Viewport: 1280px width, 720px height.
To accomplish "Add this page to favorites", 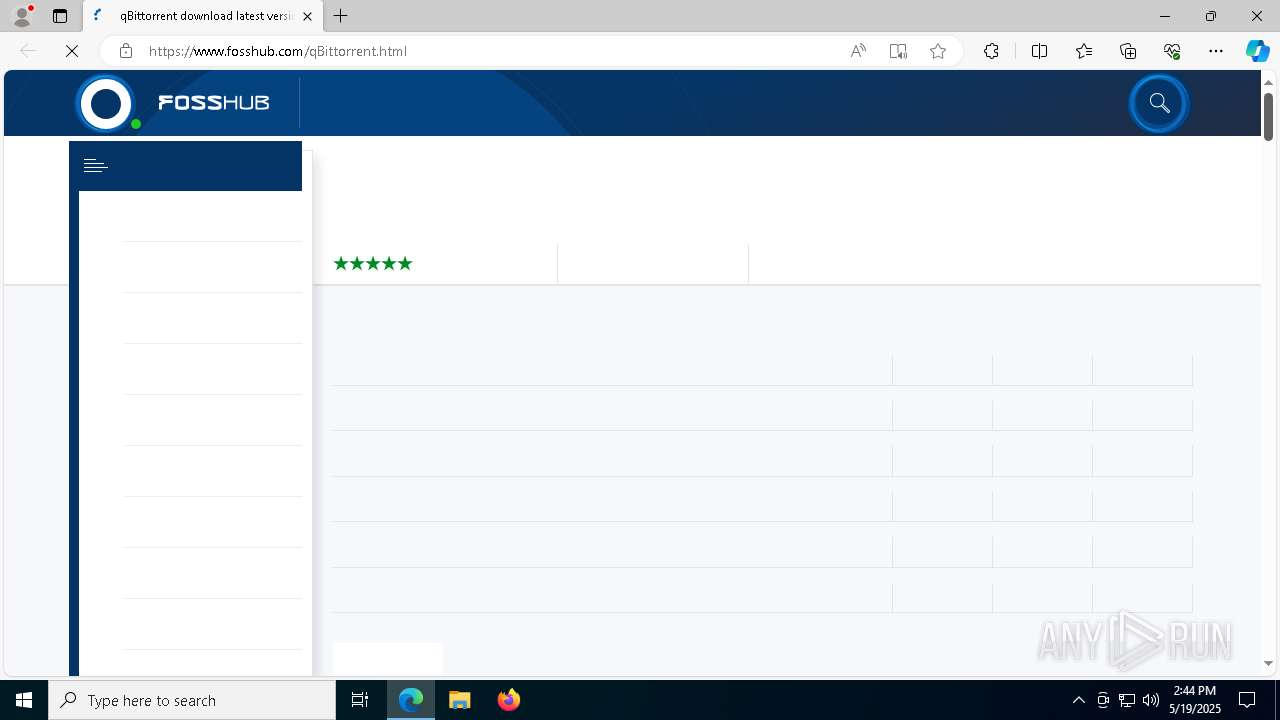I will pyautogui.click(x=938, y=51).
